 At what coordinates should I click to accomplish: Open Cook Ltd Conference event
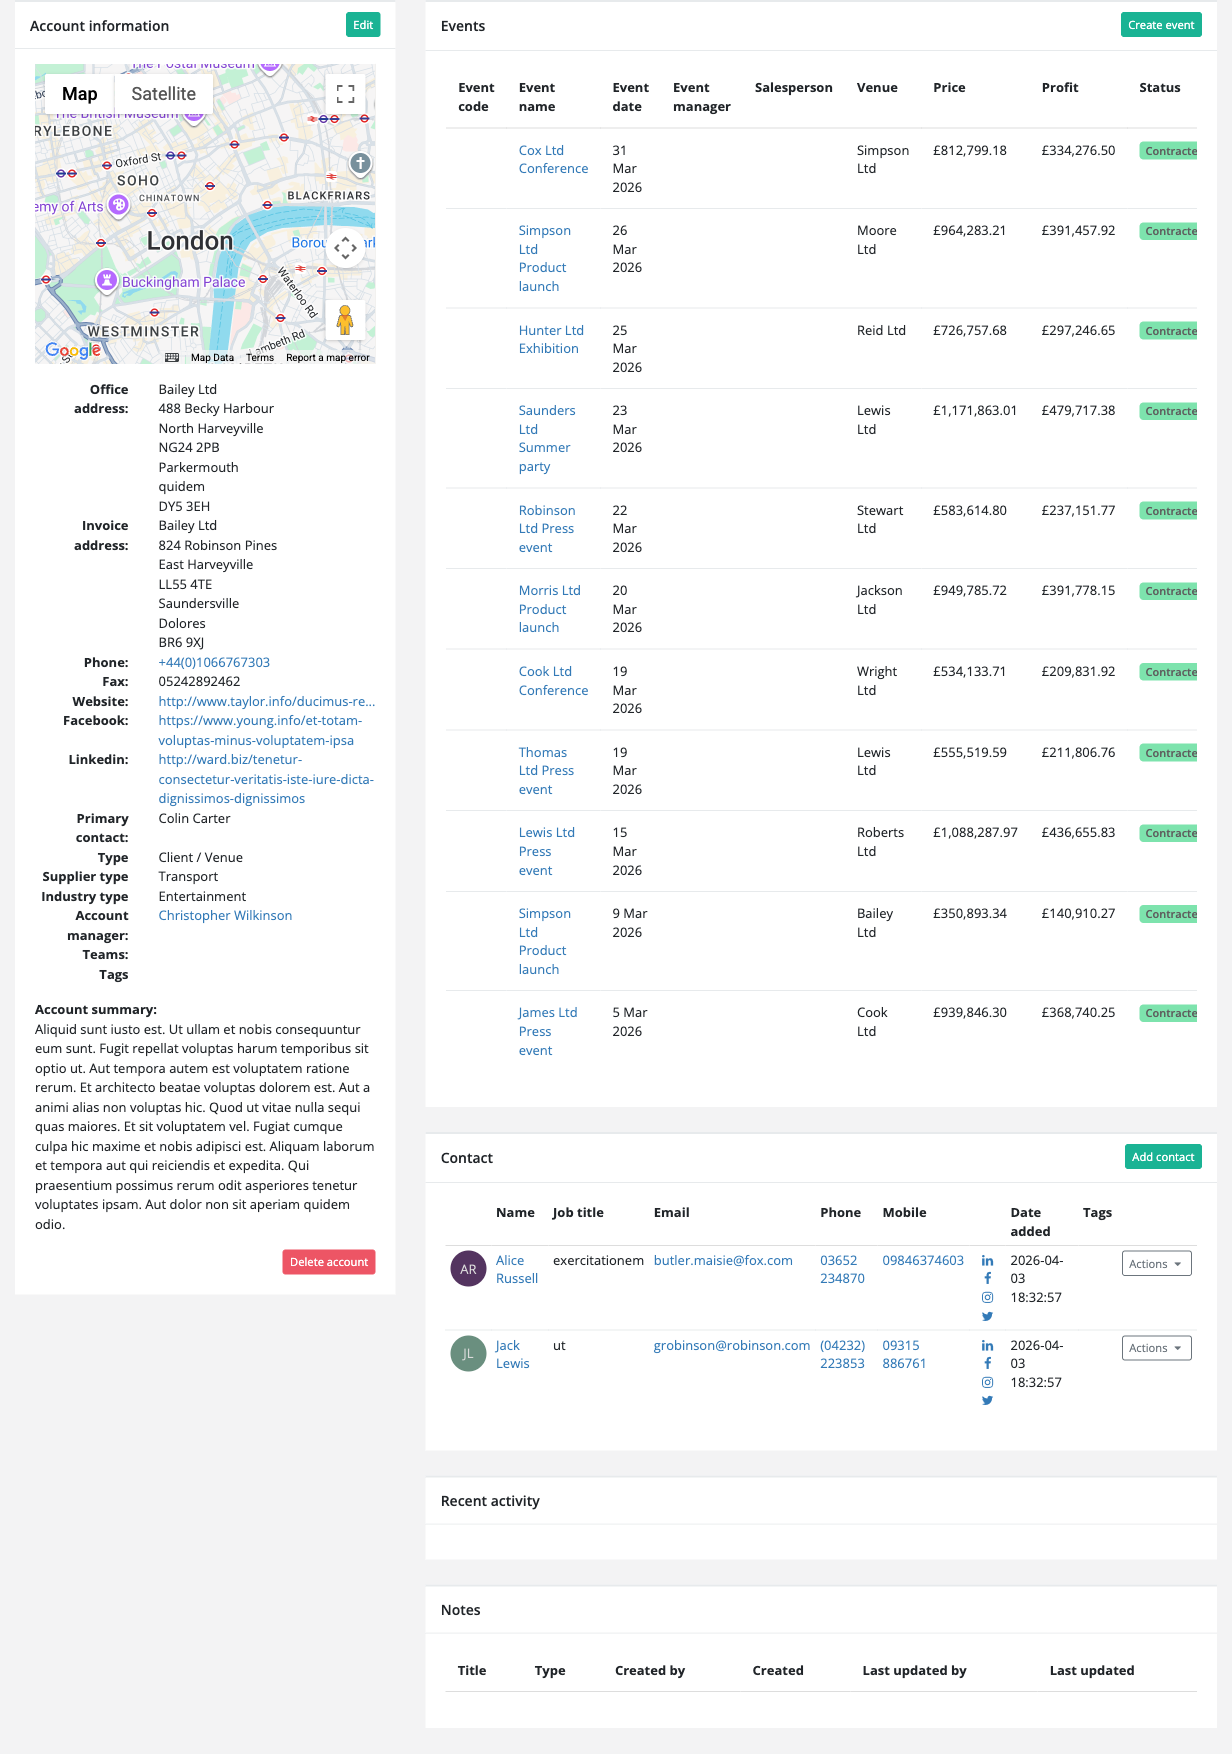tap(553, 681)
